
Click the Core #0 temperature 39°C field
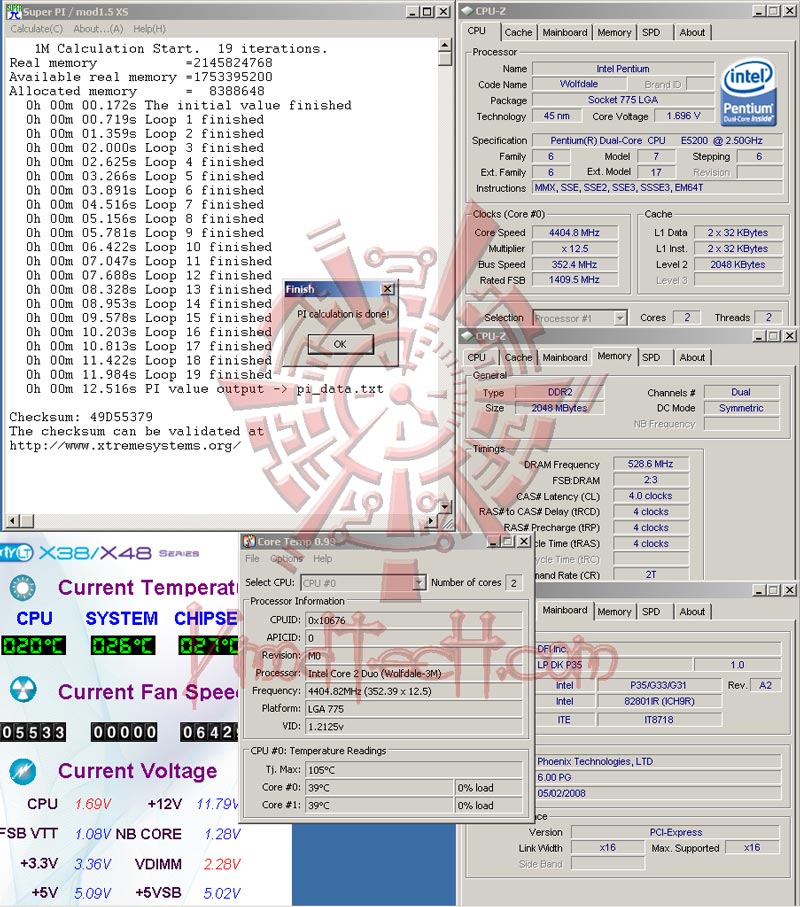point(379,787)
